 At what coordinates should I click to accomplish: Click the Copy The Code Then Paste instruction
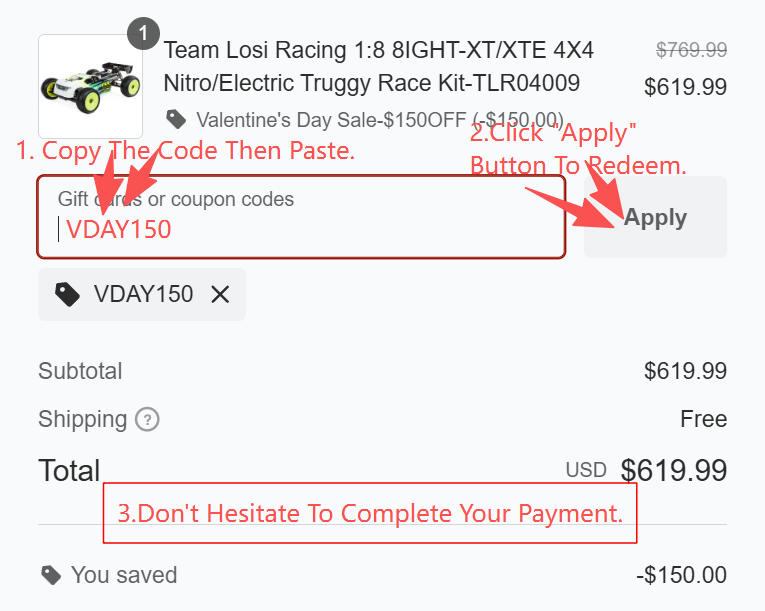point(185,151)
